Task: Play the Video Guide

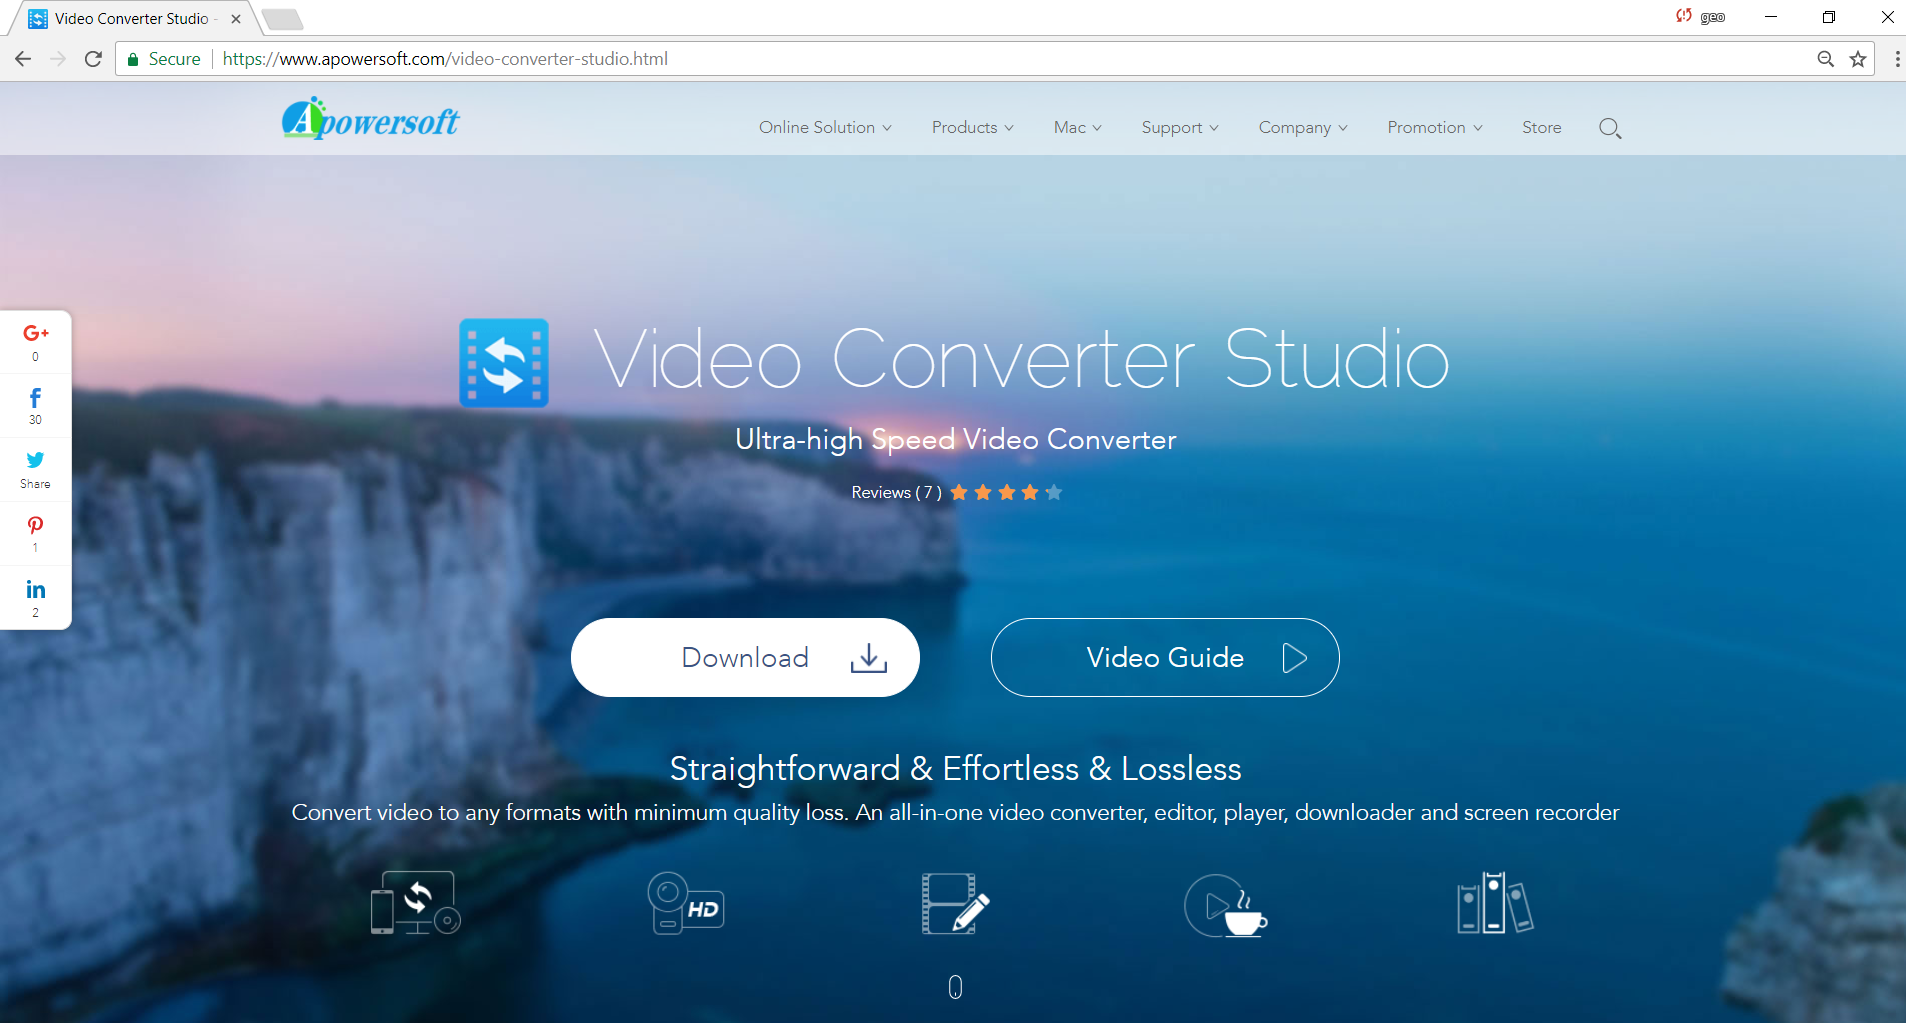Action: tap(1165, 657)
